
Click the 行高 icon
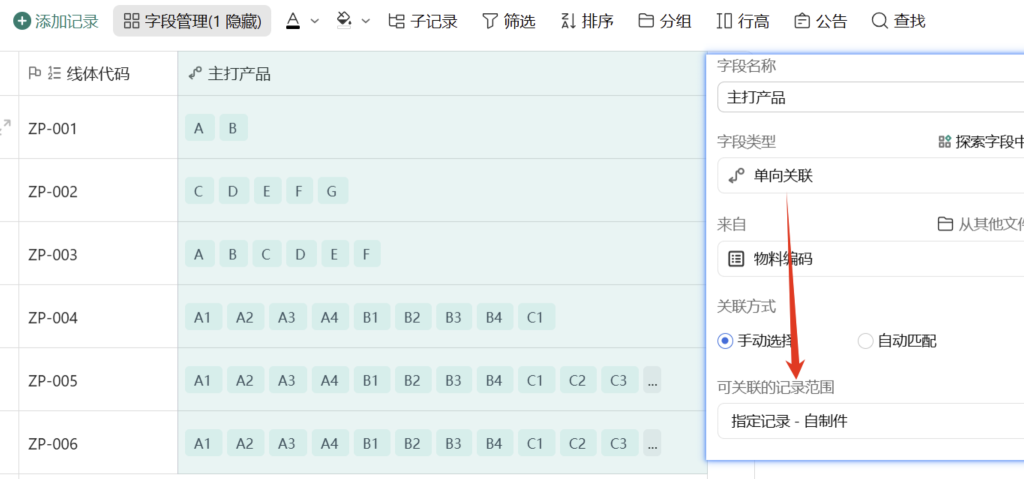tap(724, 21)
